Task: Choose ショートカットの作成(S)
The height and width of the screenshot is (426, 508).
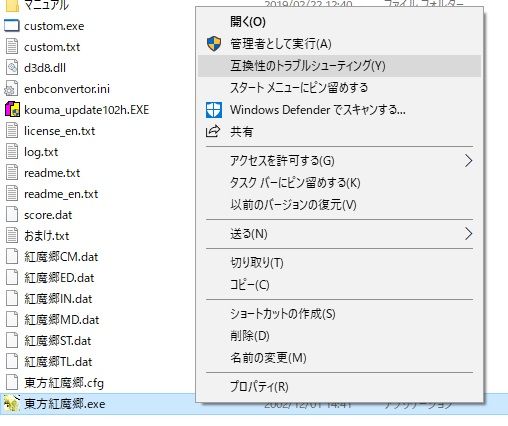Action: (x=339, y=314)
